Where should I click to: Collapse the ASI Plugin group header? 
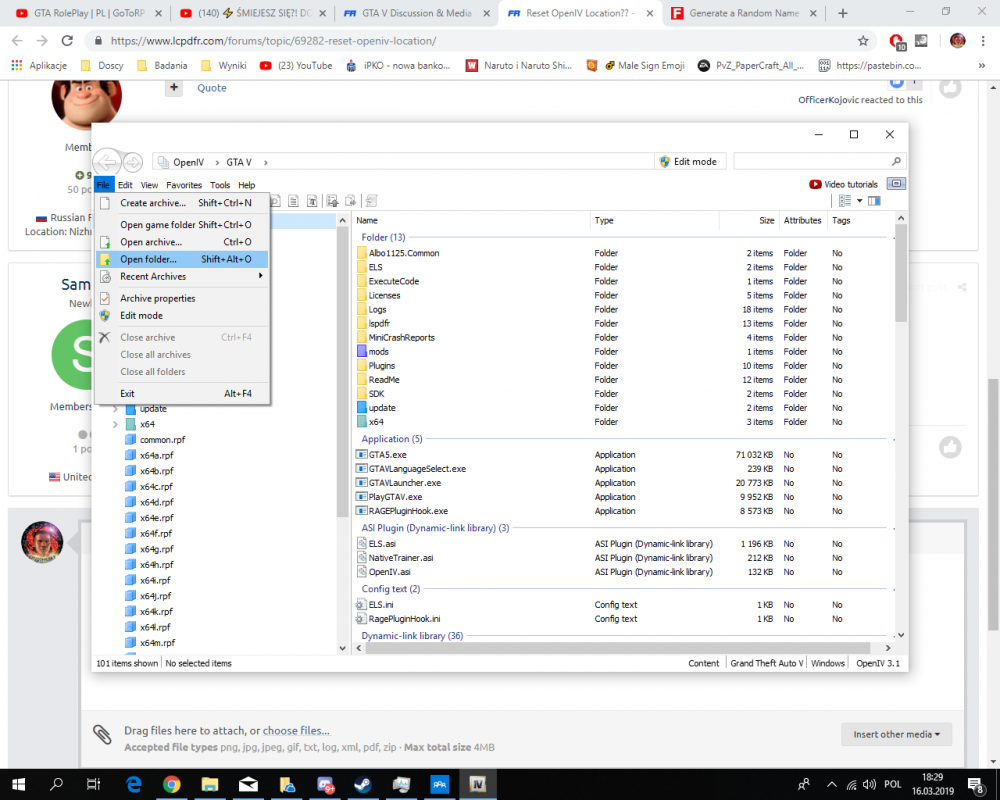click(435, 528)
